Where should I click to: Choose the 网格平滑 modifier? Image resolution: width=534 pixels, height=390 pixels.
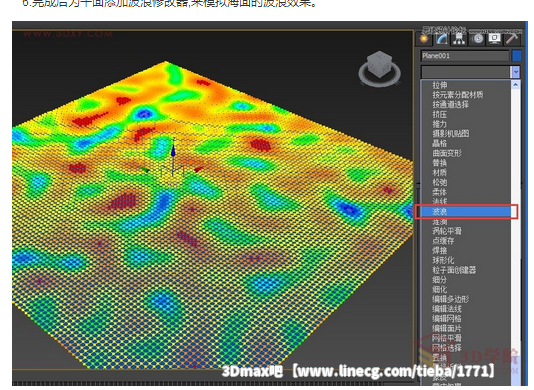(447, 338)
